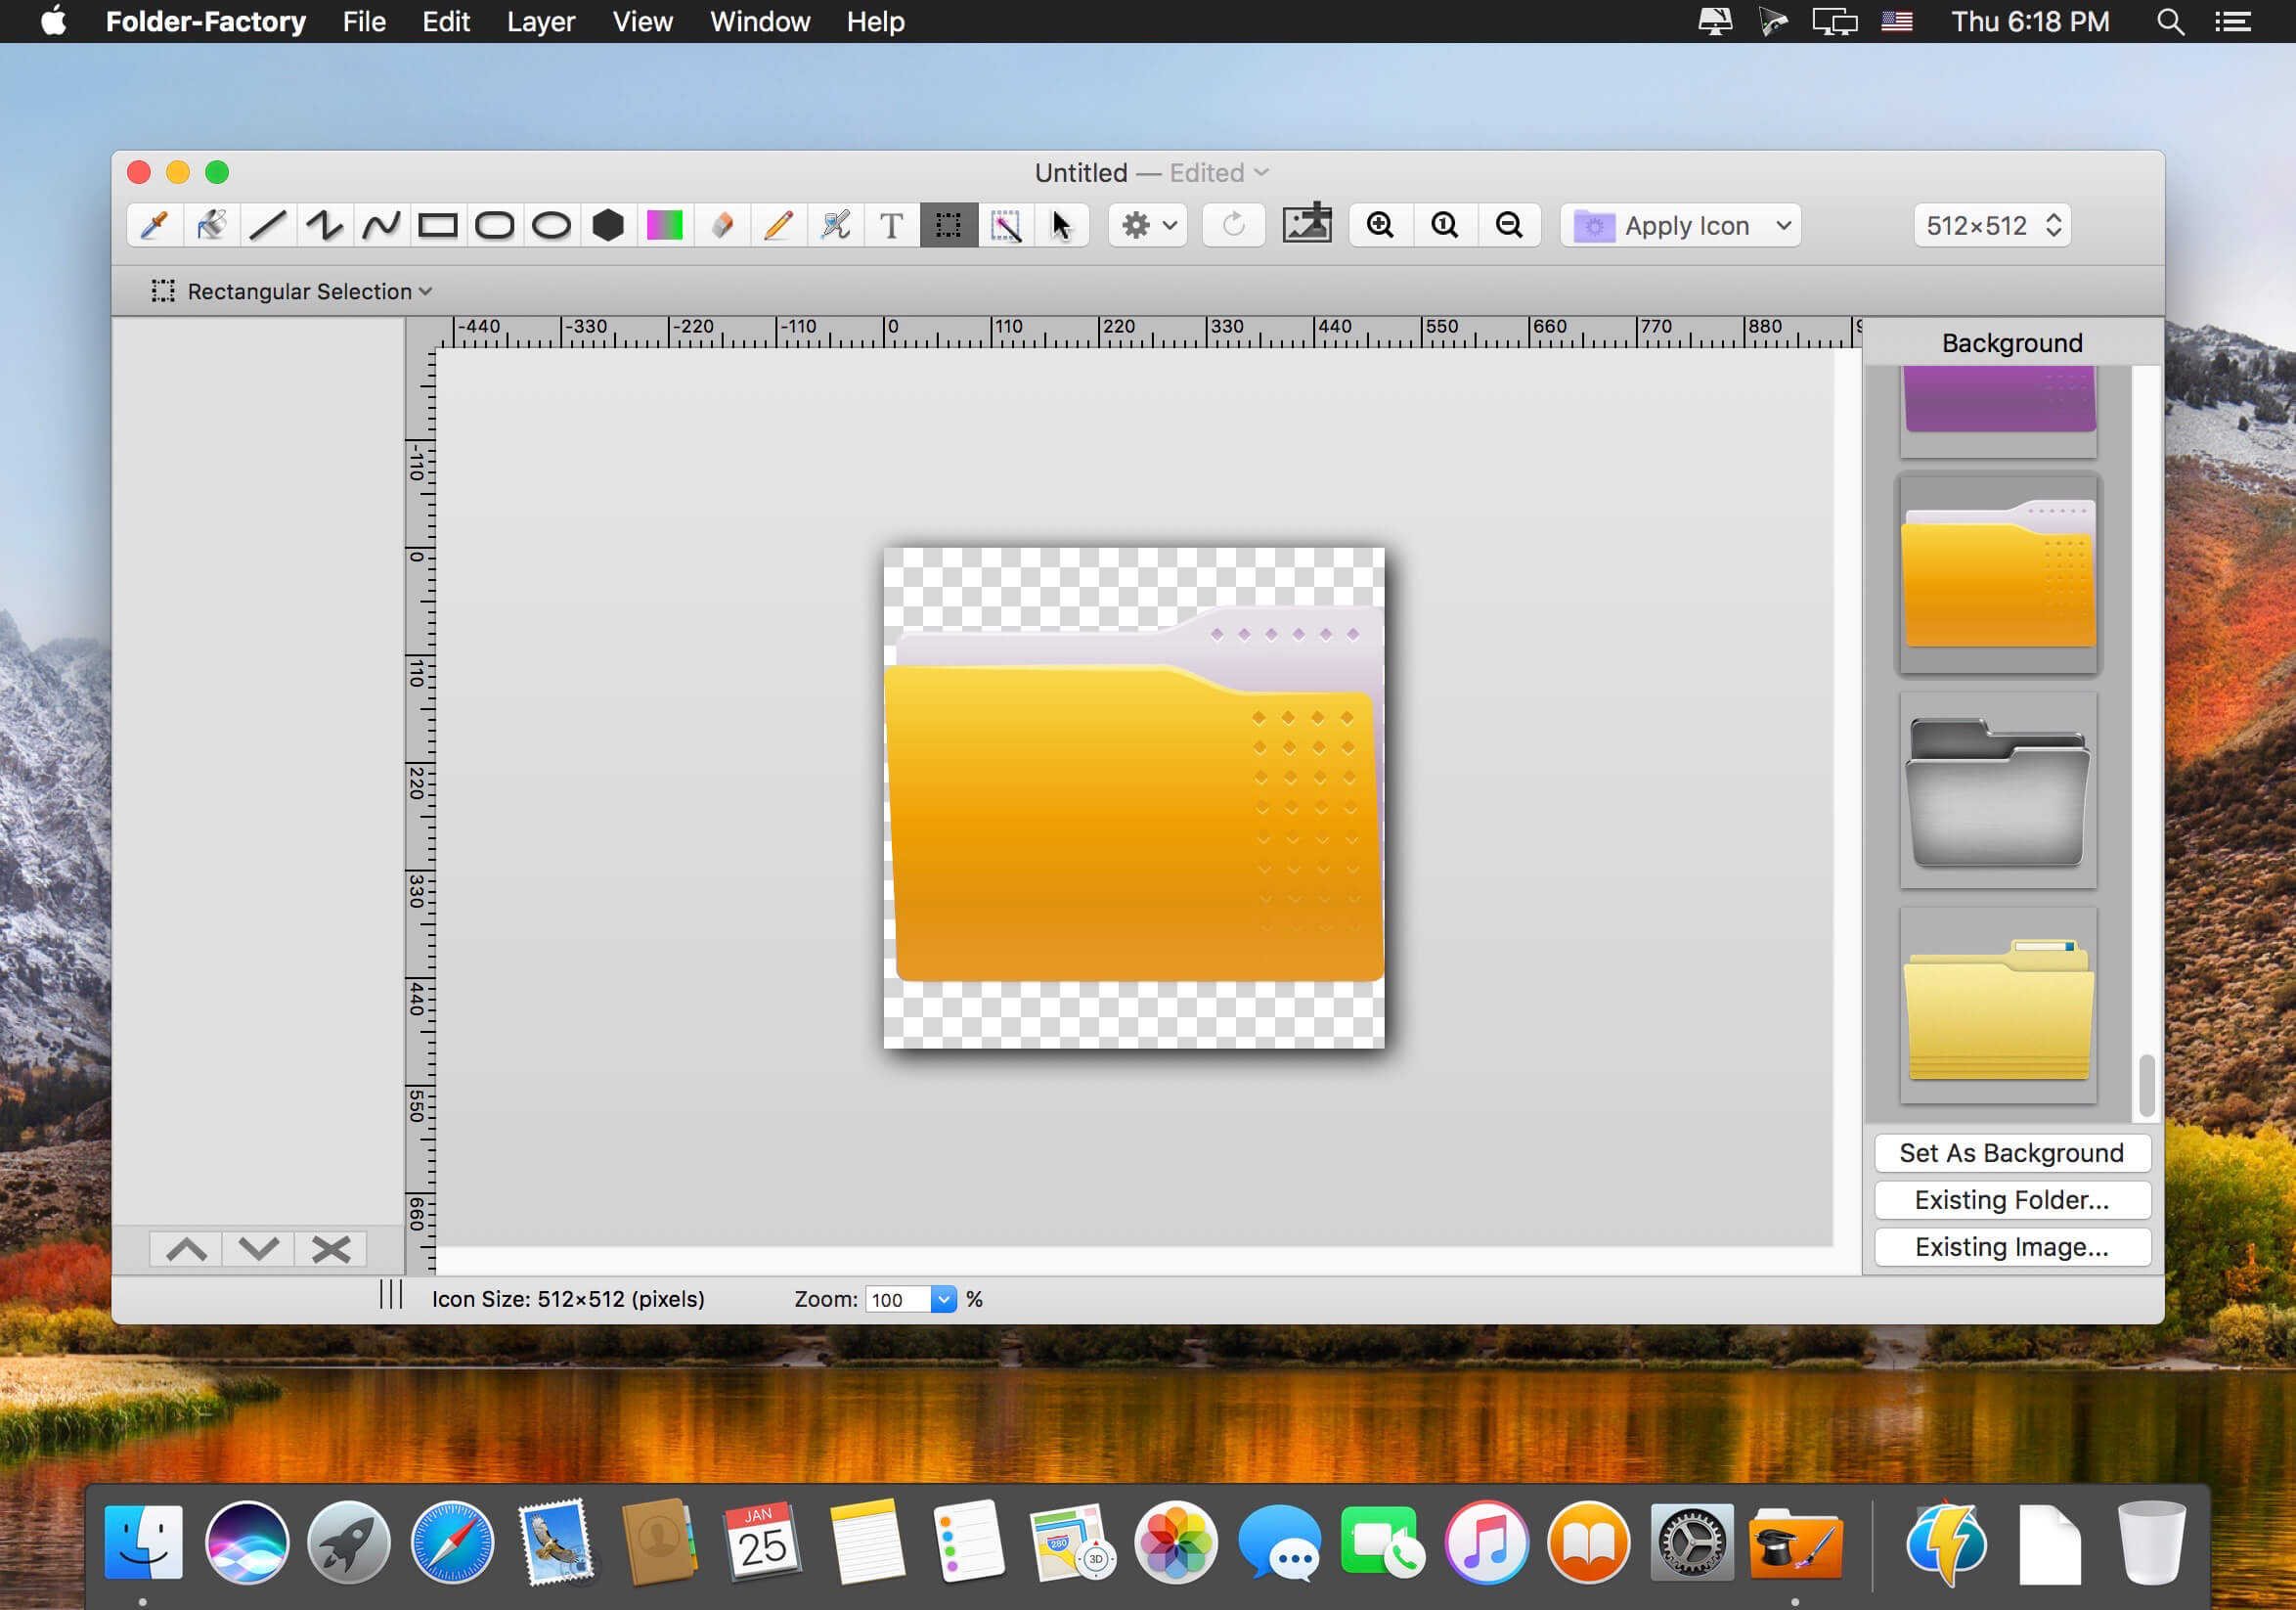This screenshot has width=2296, height=1610.
Task: Select the paint bucket fill tool
Action: tap(211, 226)
